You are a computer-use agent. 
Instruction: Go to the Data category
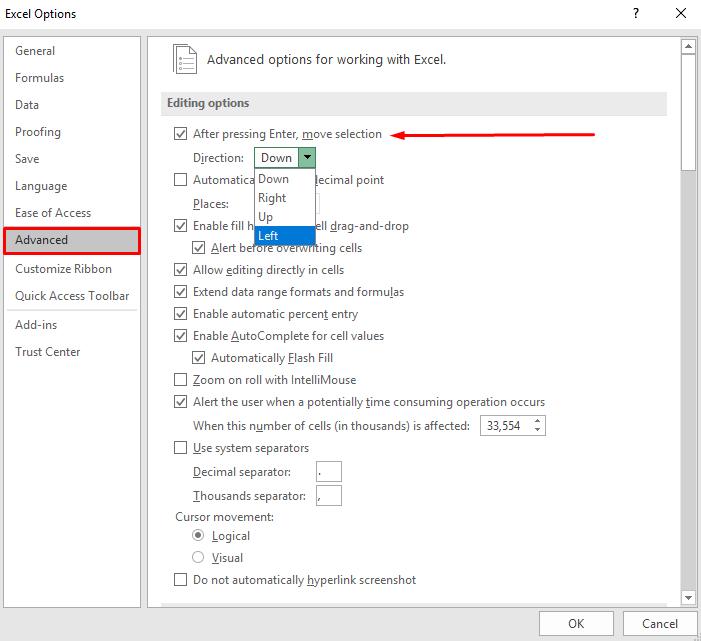[x=27, y=105]
